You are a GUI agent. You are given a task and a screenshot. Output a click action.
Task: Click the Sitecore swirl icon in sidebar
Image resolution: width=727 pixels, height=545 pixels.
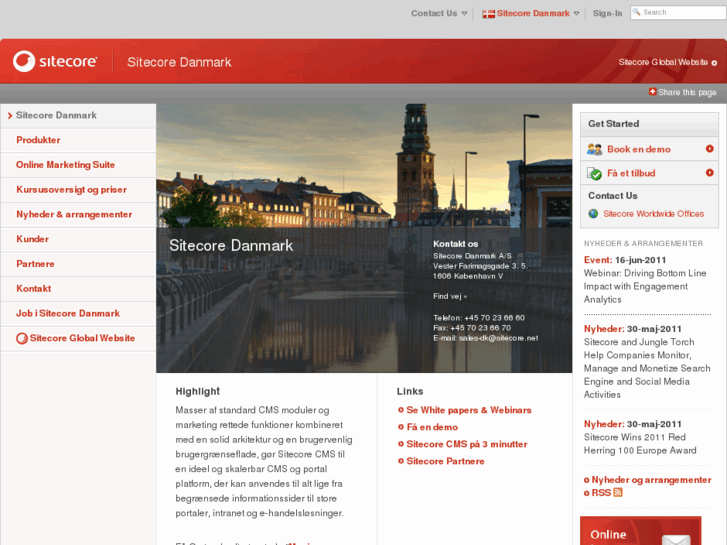(22, 339)
